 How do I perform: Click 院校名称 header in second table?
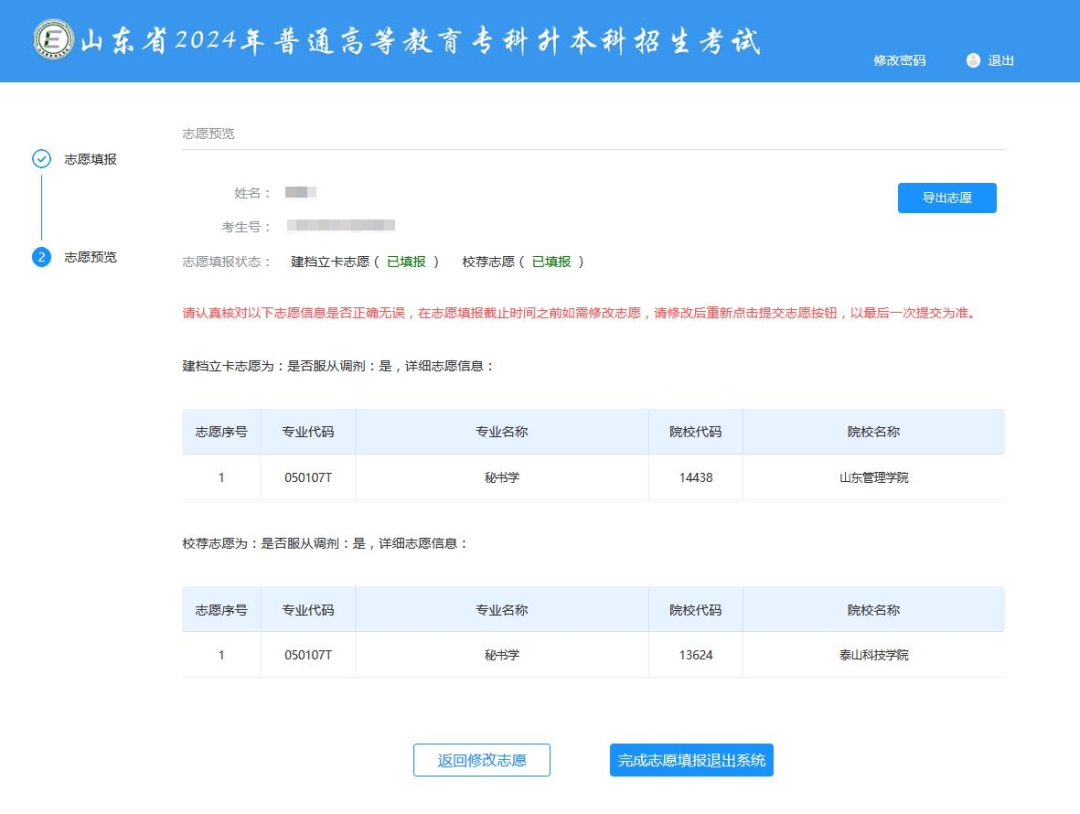tap(873, 610)
